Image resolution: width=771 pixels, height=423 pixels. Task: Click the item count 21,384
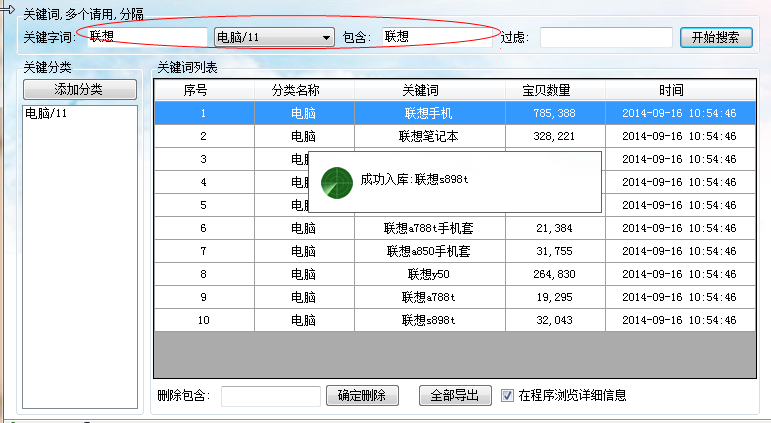(555, 228)
